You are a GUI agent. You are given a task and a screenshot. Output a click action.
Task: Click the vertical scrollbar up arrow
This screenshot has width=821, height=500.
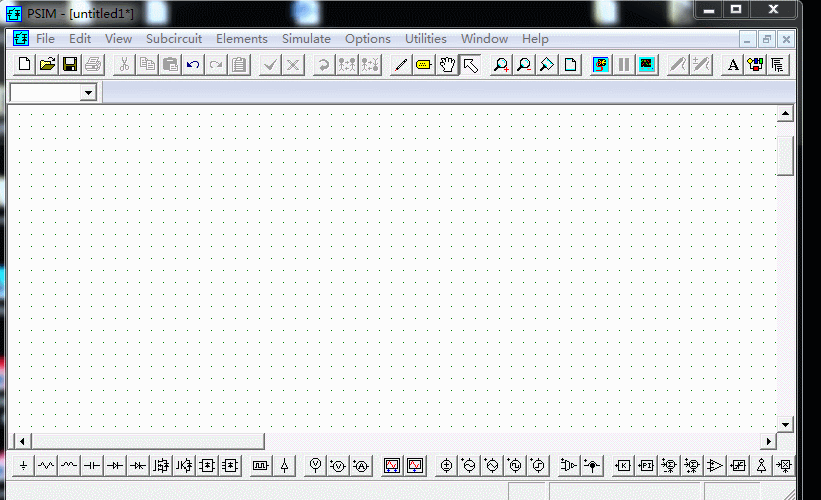pos(785,114)
